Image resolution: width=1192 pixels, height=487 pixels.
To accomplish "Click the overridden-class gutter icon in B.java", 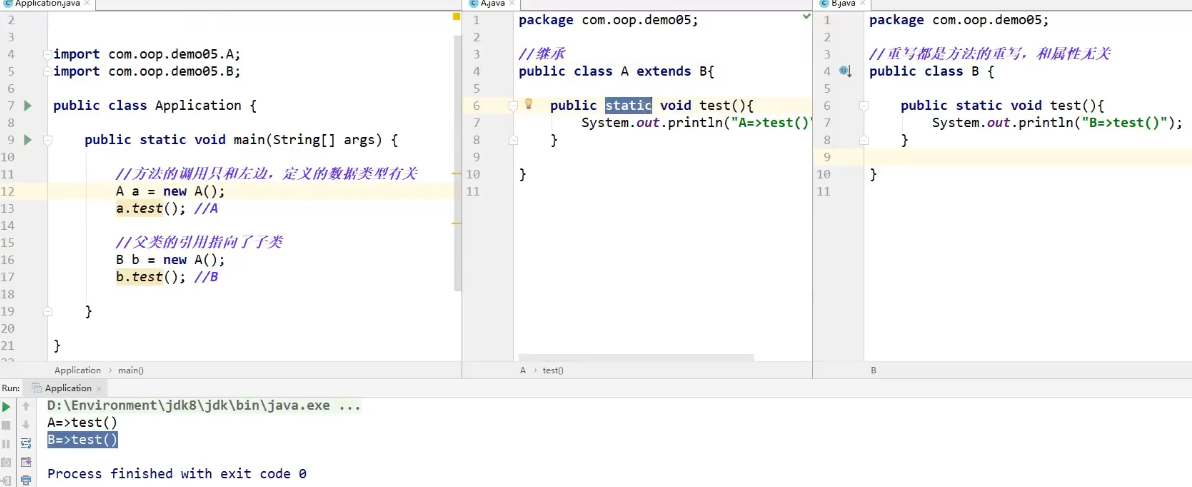I will [x=845, y=71].
